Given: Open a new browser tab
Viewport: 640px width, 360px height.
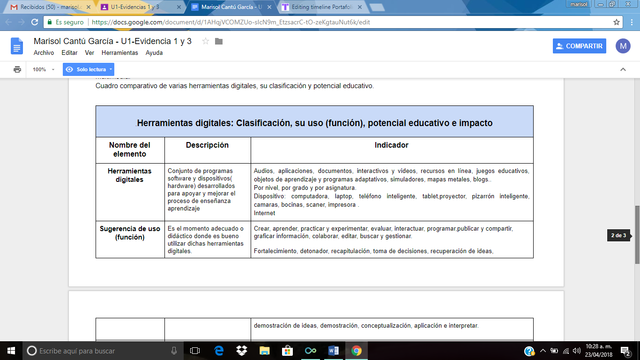Looking at the screenshot, I should coord(377,7).
